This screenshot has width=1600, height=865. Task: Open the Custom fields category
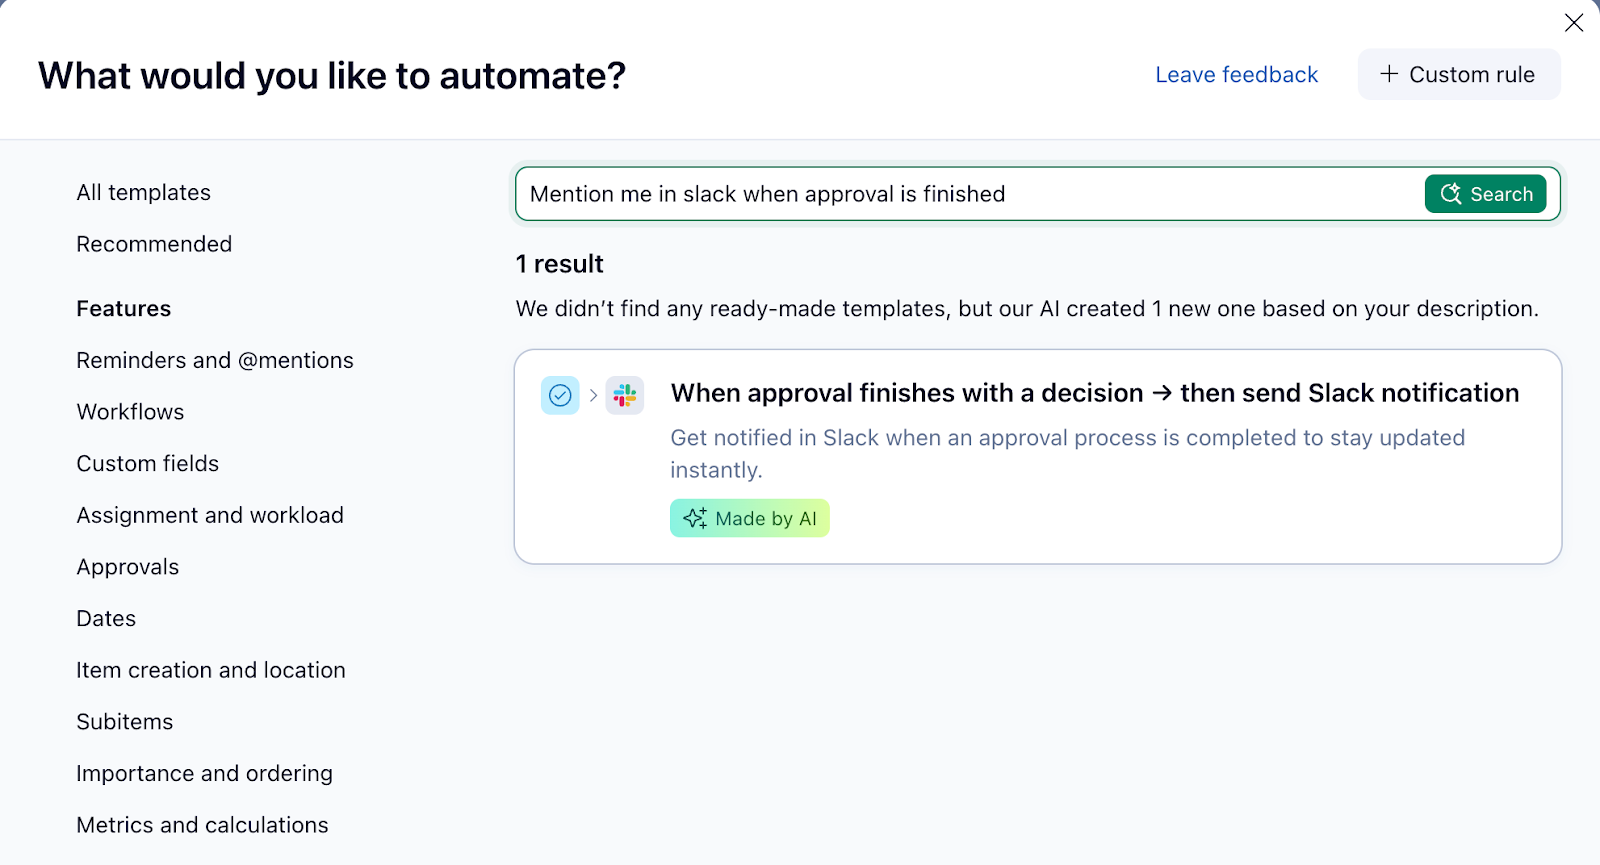pos(148,464)
